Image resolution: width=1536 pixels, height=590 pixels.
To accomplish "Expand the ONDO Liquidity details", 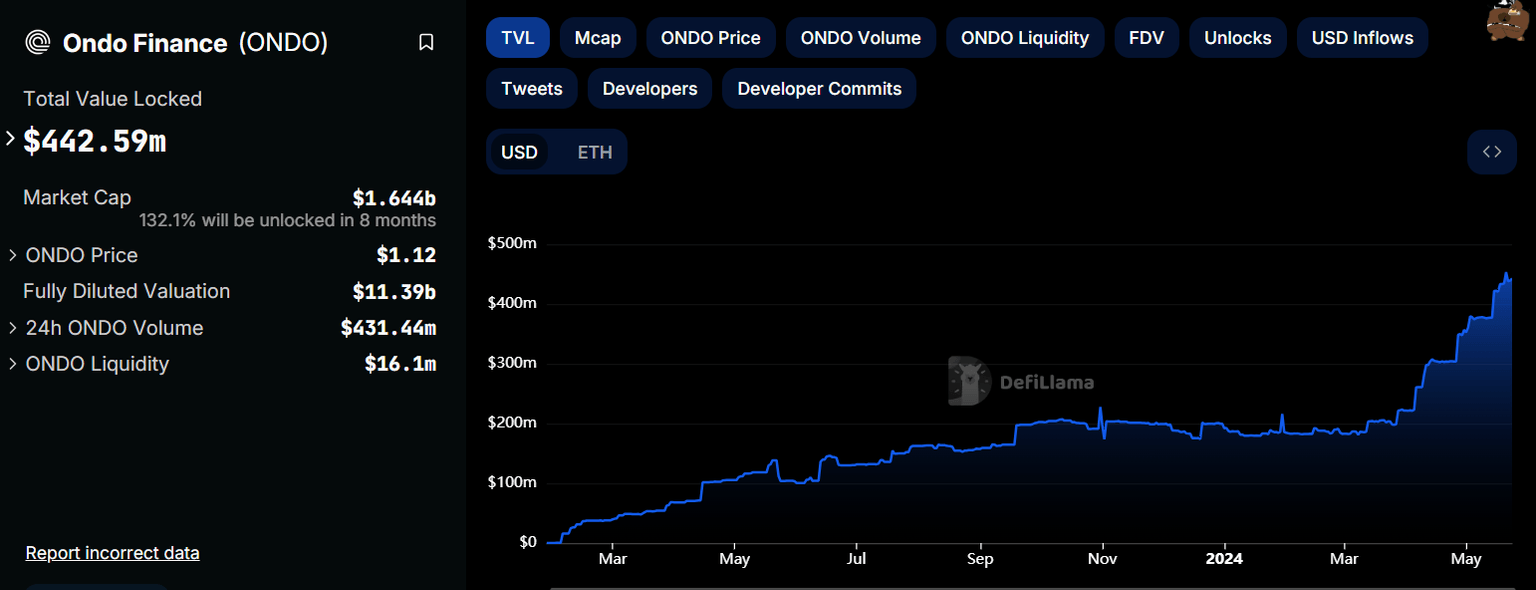I will (x=12, y=364).
